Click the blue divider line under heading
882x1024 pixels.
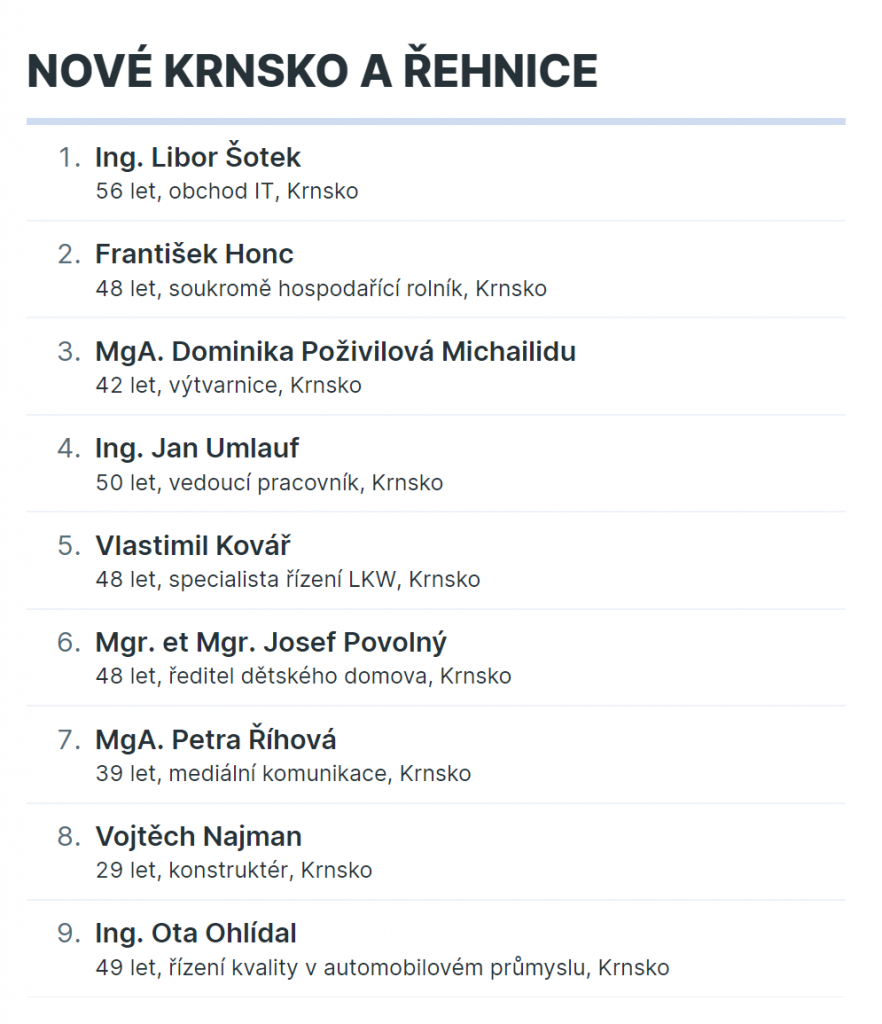coord(436,121)
